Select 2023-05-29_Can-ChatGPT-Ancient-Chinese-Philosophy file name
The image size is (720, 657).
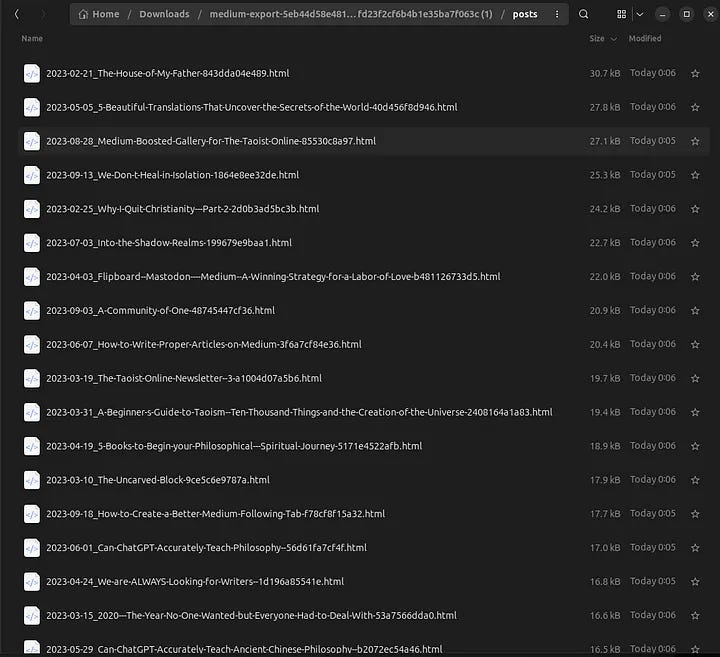click(x=244, y=649)
